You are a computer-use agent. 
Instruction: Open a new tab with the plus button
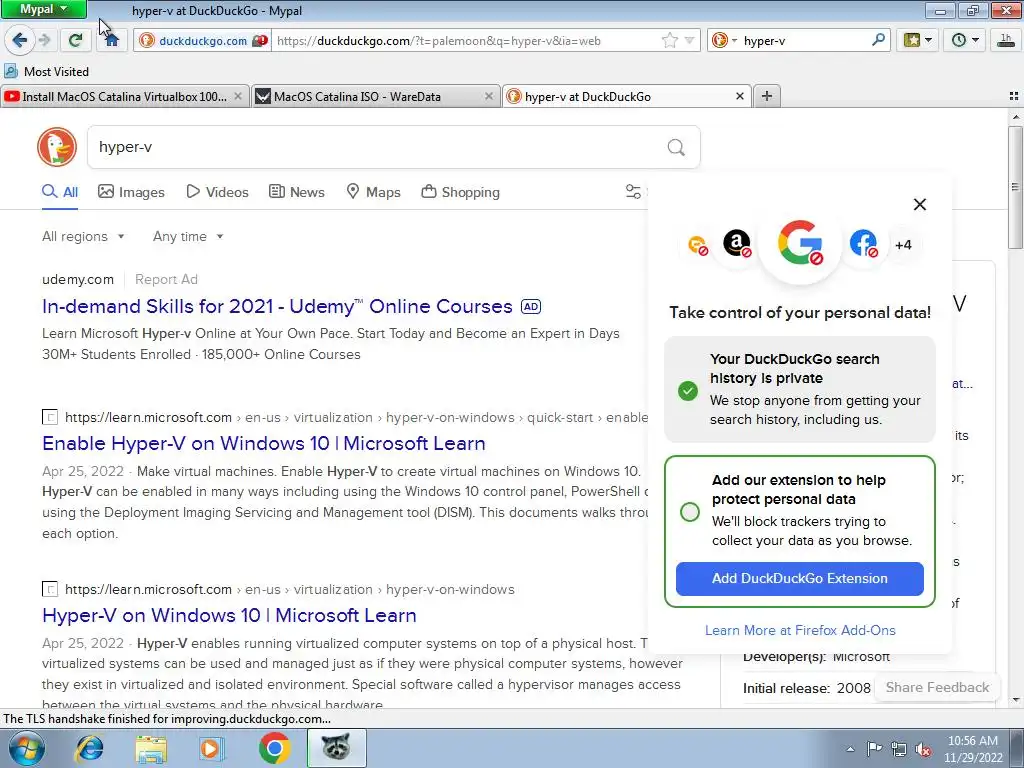(x=767, y=96)
